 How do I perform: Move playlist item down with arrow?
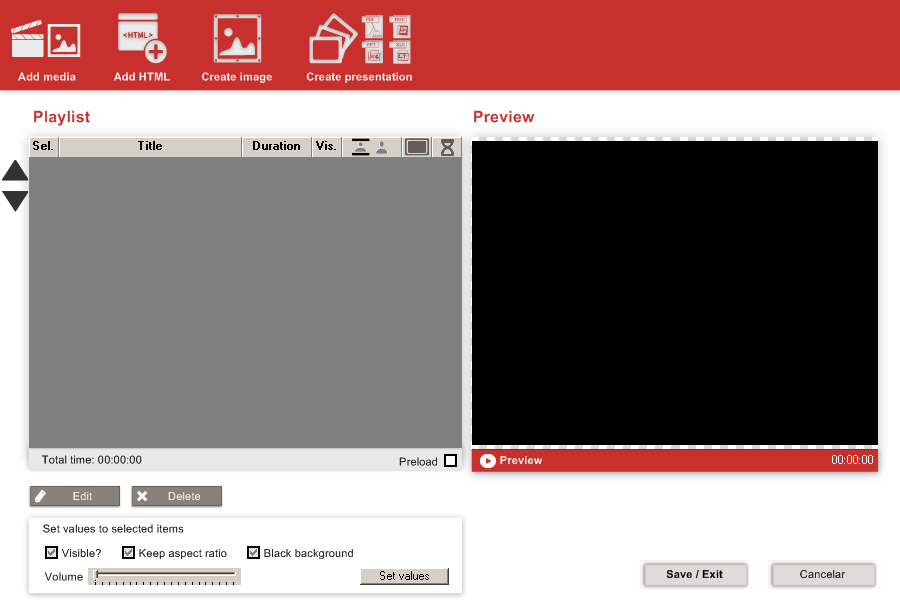click(15, 201)
